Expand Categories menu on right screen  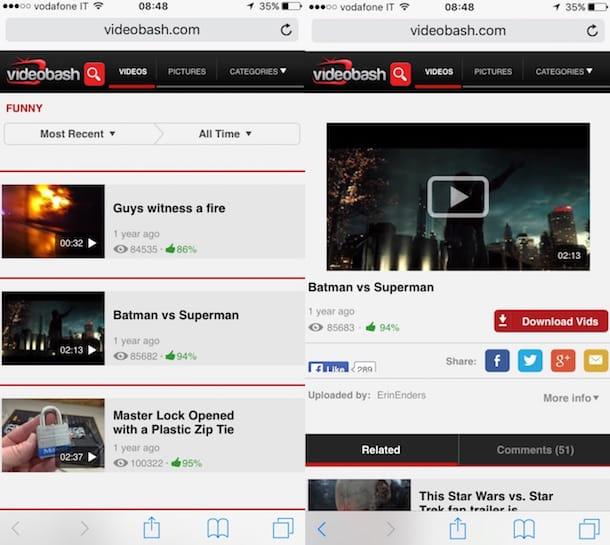coord(564,72)
